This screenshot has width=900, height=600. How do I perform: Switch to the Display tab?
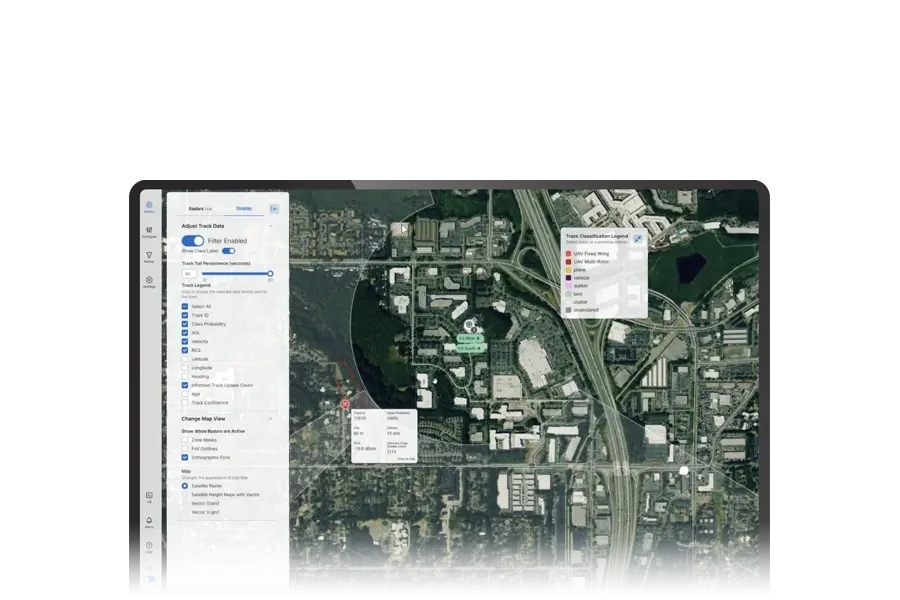pyautogui.click(x=244, y=209)
